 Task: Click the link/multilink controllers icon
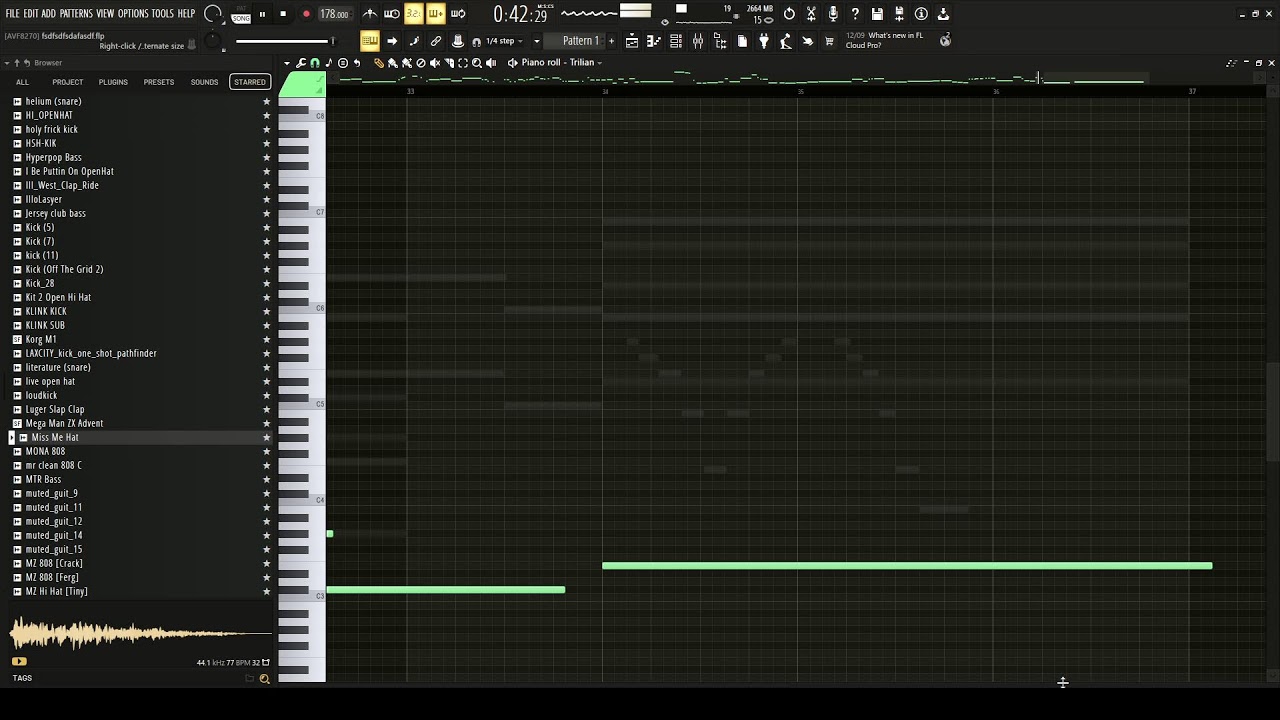(436, 41)
